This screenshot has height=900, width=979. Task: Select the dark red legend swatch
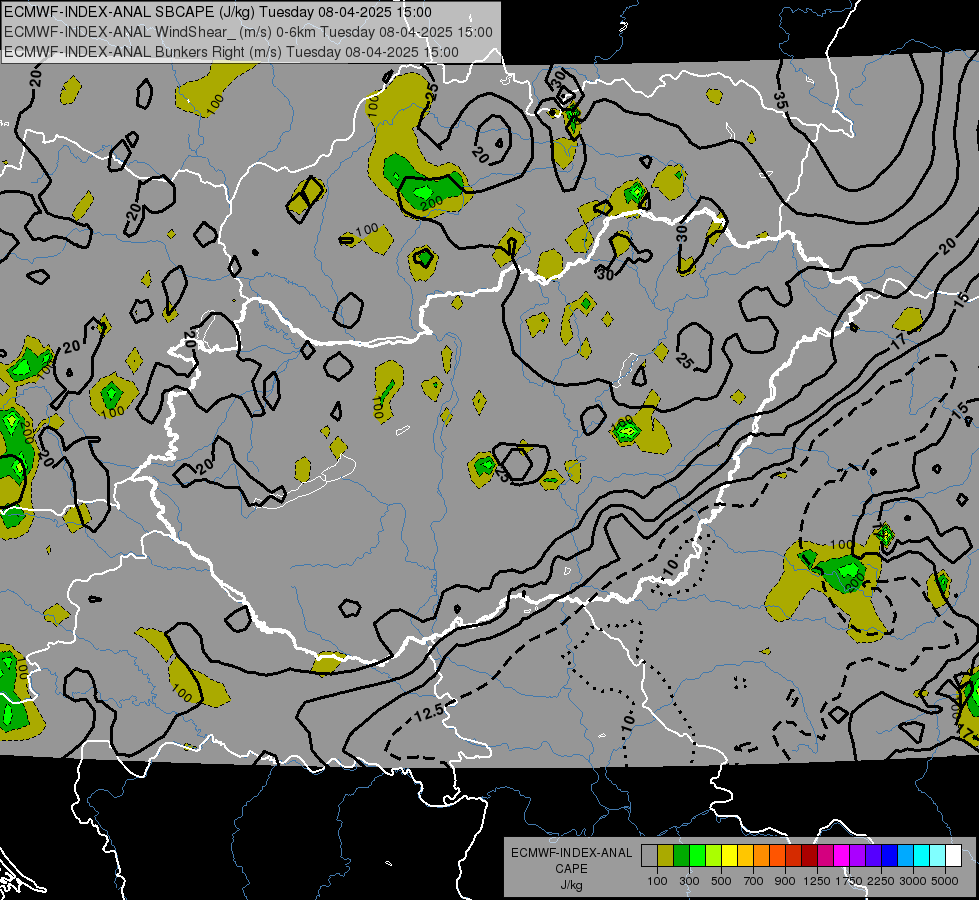tap(810, 855)
